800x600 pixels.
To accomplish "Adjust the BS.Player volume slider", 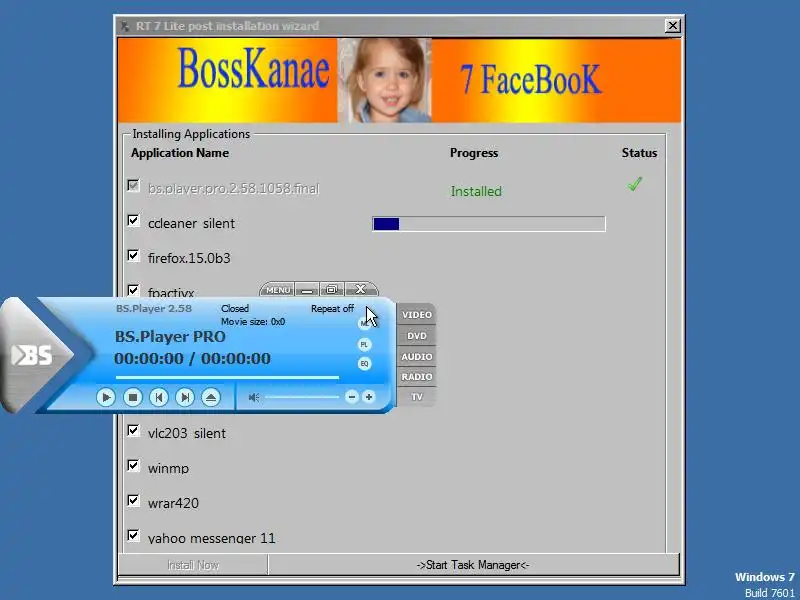I will point(302,397).
